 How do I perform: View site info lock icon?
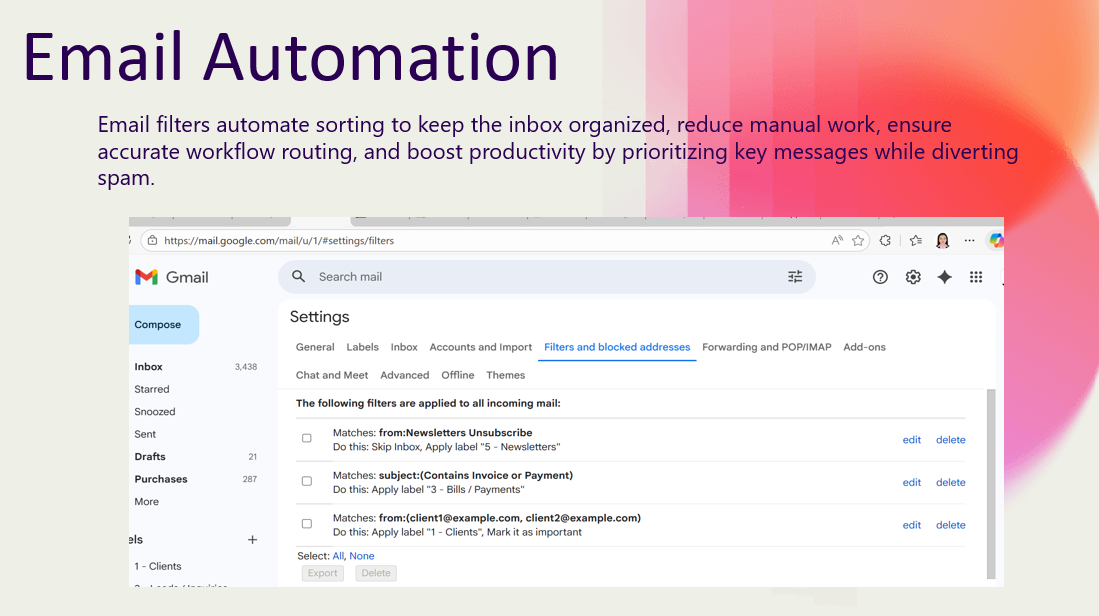point(152,240)
